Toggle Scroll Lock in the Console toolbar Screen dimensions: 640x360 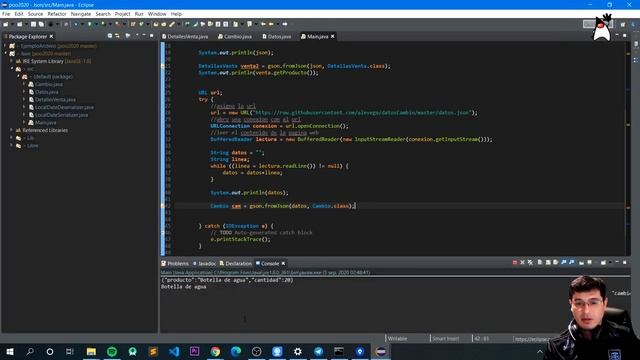coord(548,262)
